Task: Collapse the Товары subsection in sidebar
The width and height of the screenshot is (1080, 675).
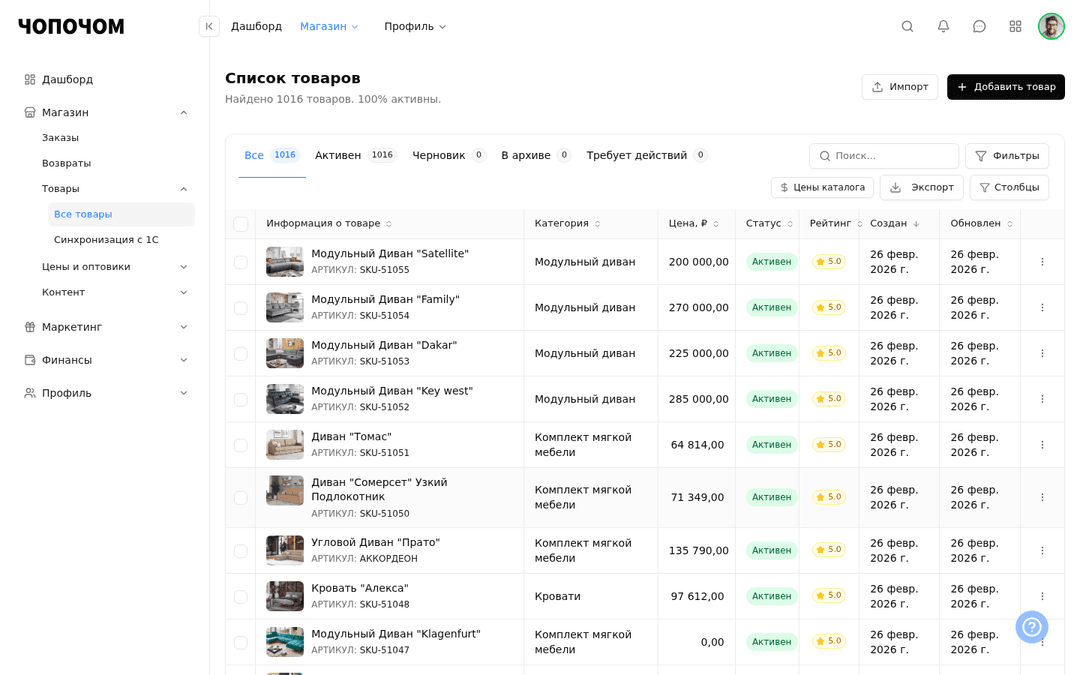Action: 184,189
